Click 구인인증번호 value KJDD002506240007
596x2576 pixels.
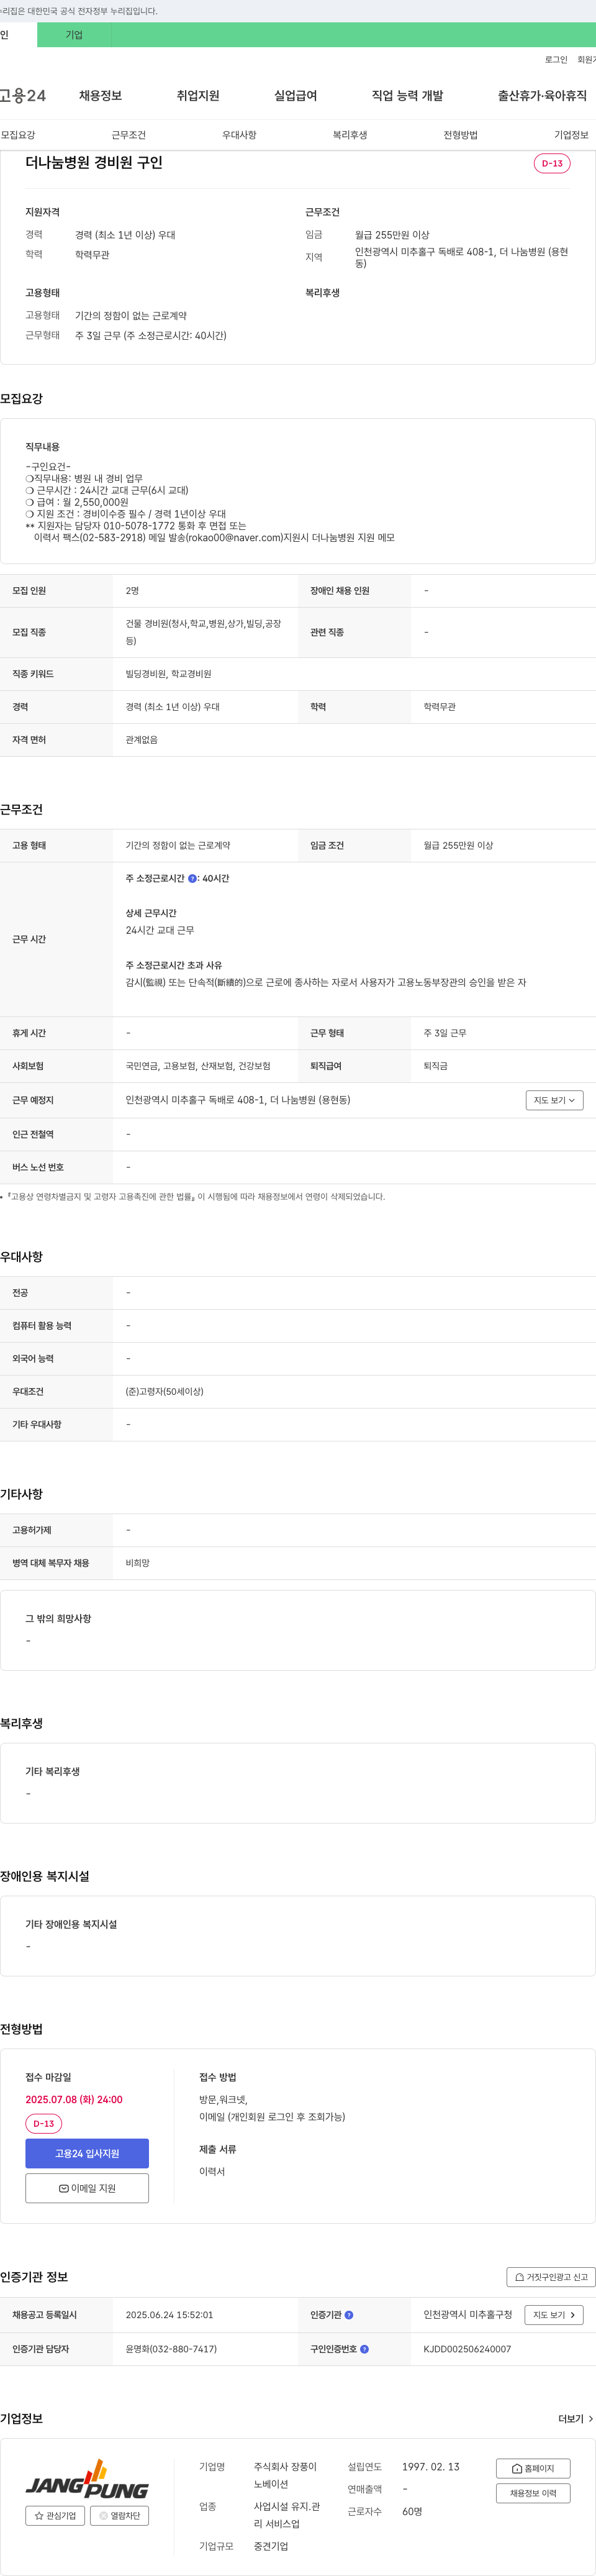467,2349
